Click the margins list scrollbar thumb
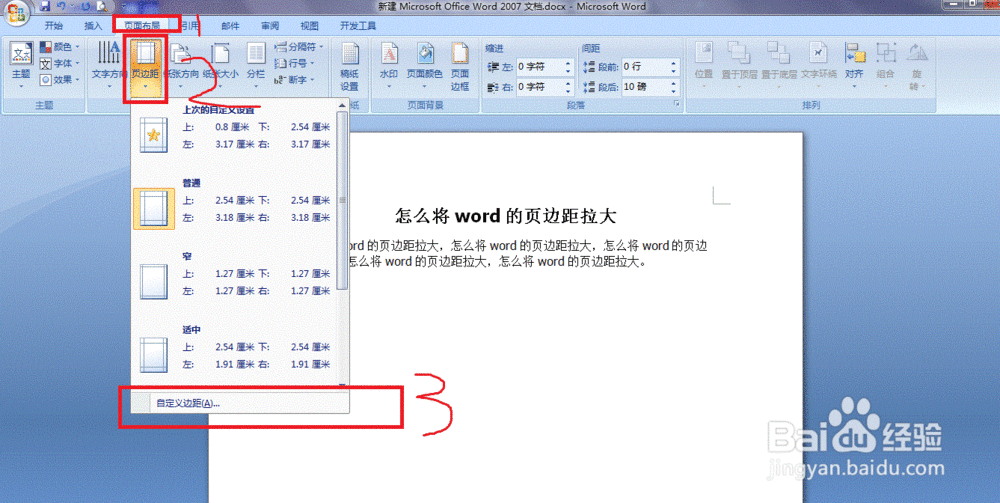This screenshot has height=503, width=1000. click(342, 200)
